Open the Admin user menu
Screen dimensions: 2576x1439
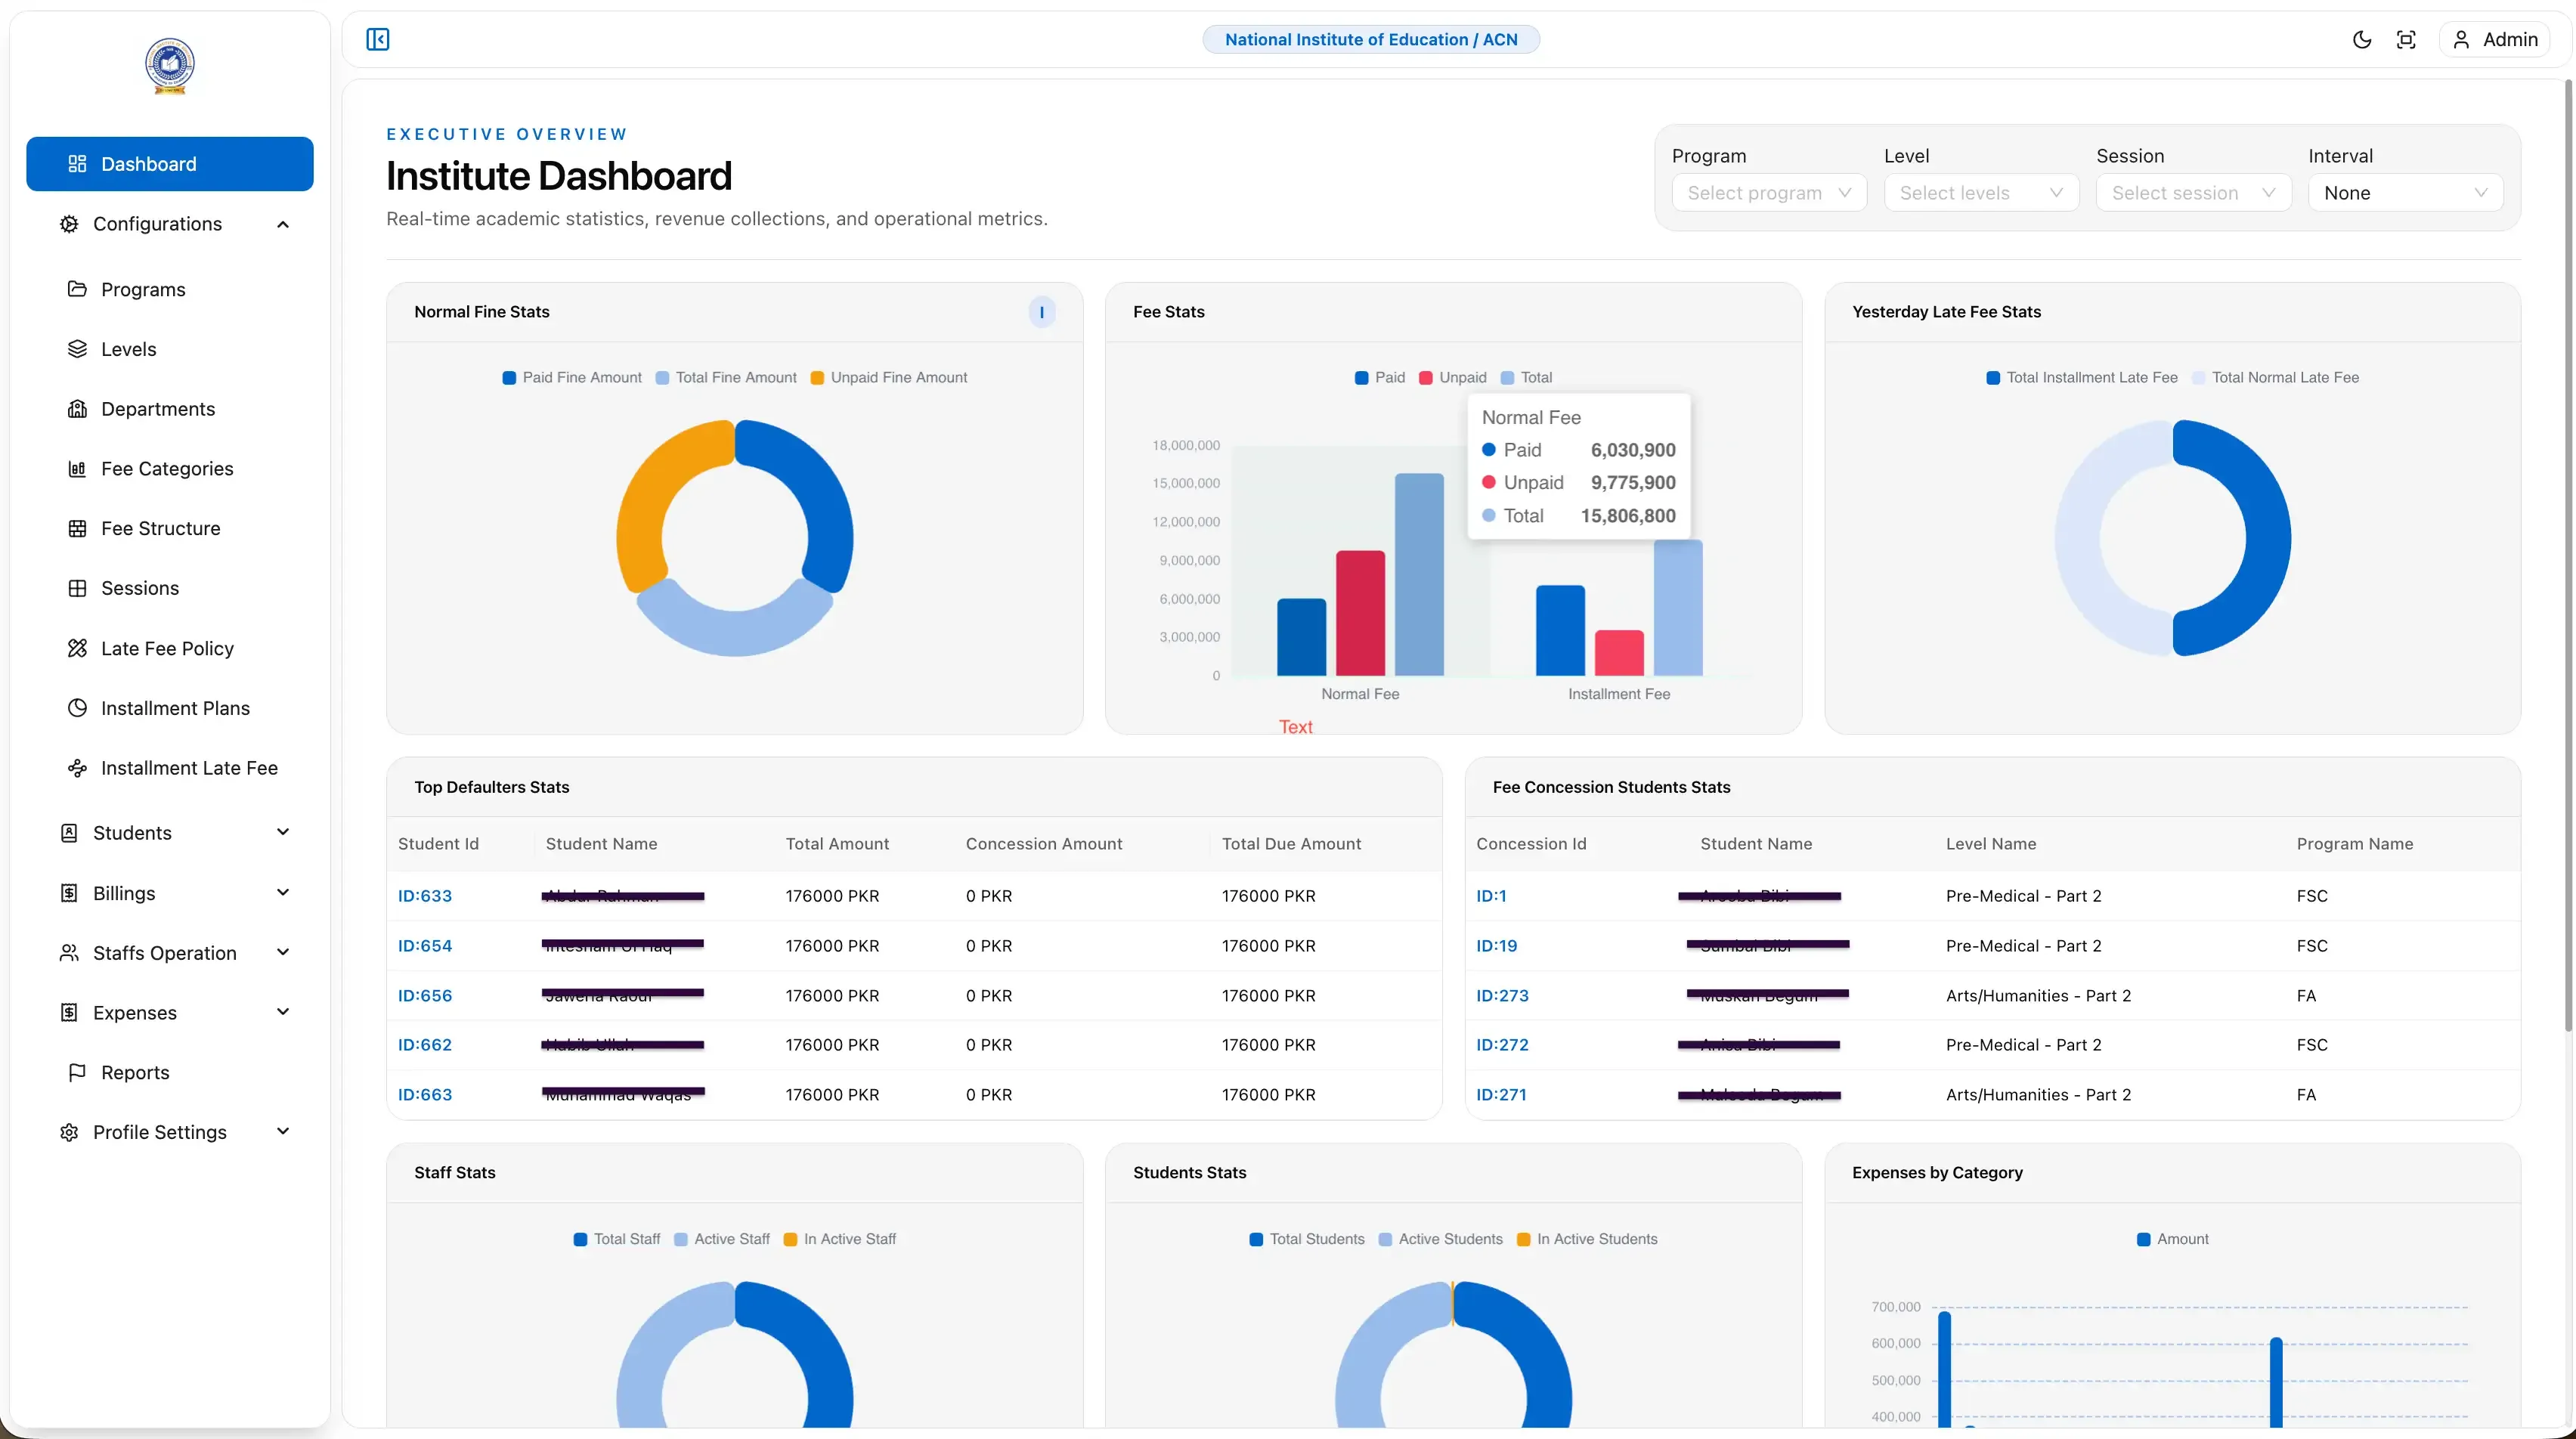[2495, 40]
